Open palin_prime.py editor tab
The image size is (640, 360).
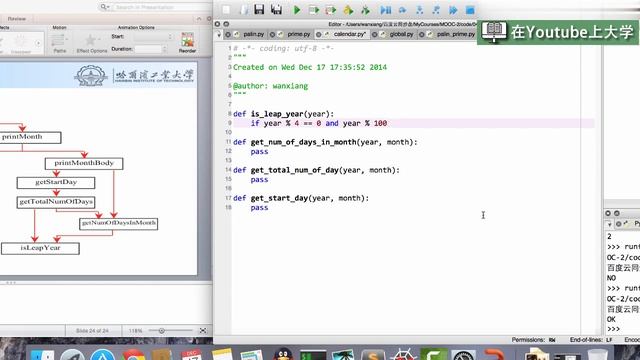coord(456,34)
